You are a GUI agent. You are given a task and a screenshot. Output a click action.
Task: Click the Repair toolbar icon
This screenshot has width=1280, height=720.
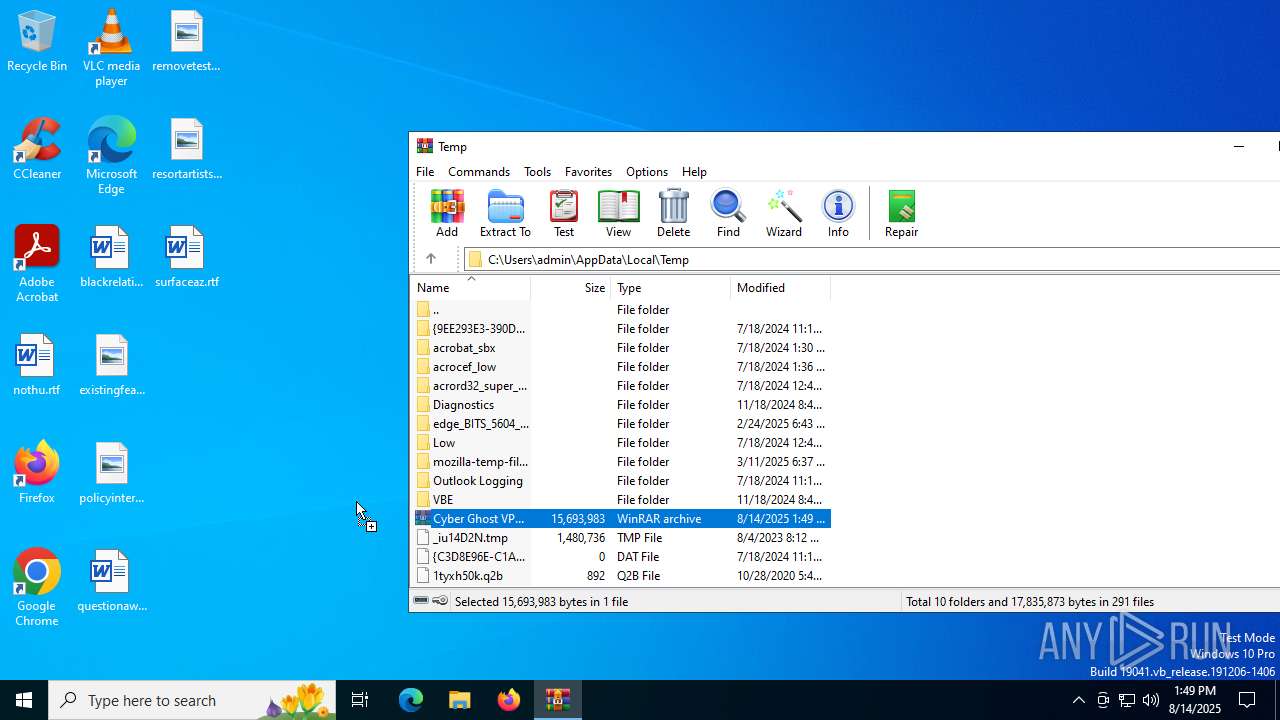point(901,214)
